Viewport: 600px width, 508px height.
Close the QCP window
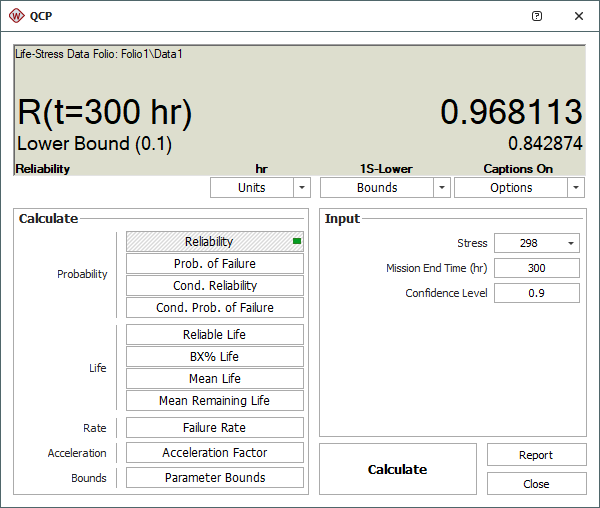(578, 16)
